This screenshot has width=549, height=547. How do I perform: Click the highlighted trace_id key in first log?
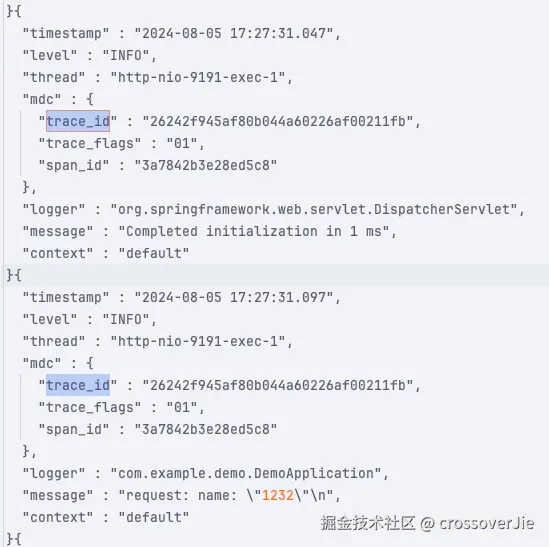(78, 121)
